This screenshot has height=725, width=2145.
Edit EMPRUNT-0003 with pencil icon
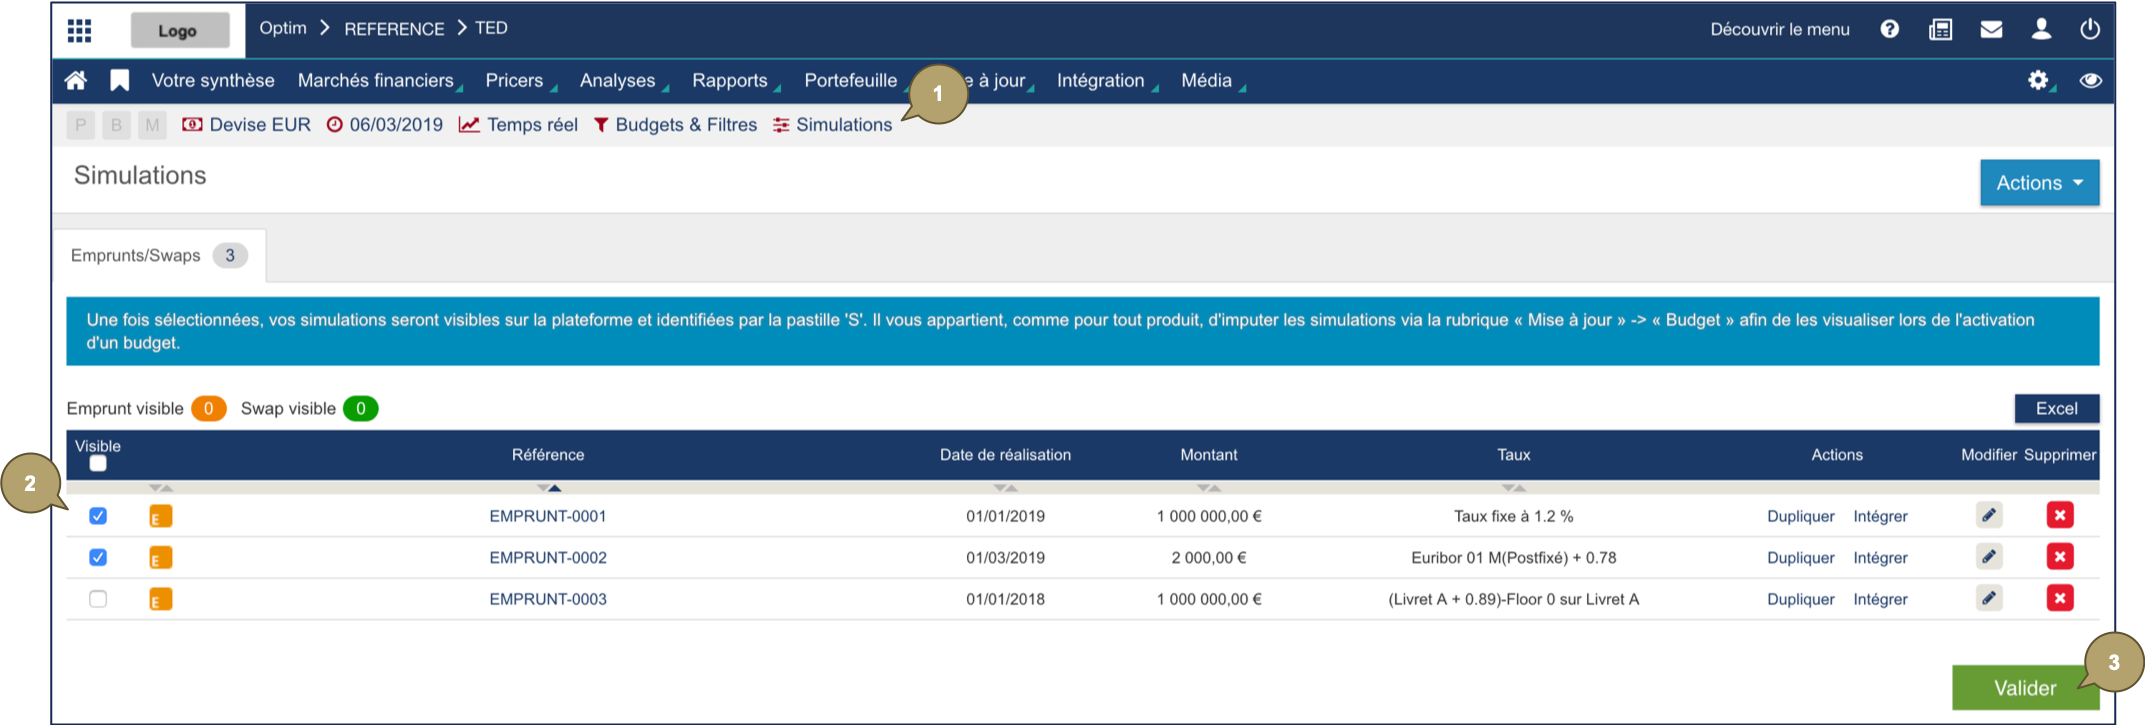tap(1989, 599)
